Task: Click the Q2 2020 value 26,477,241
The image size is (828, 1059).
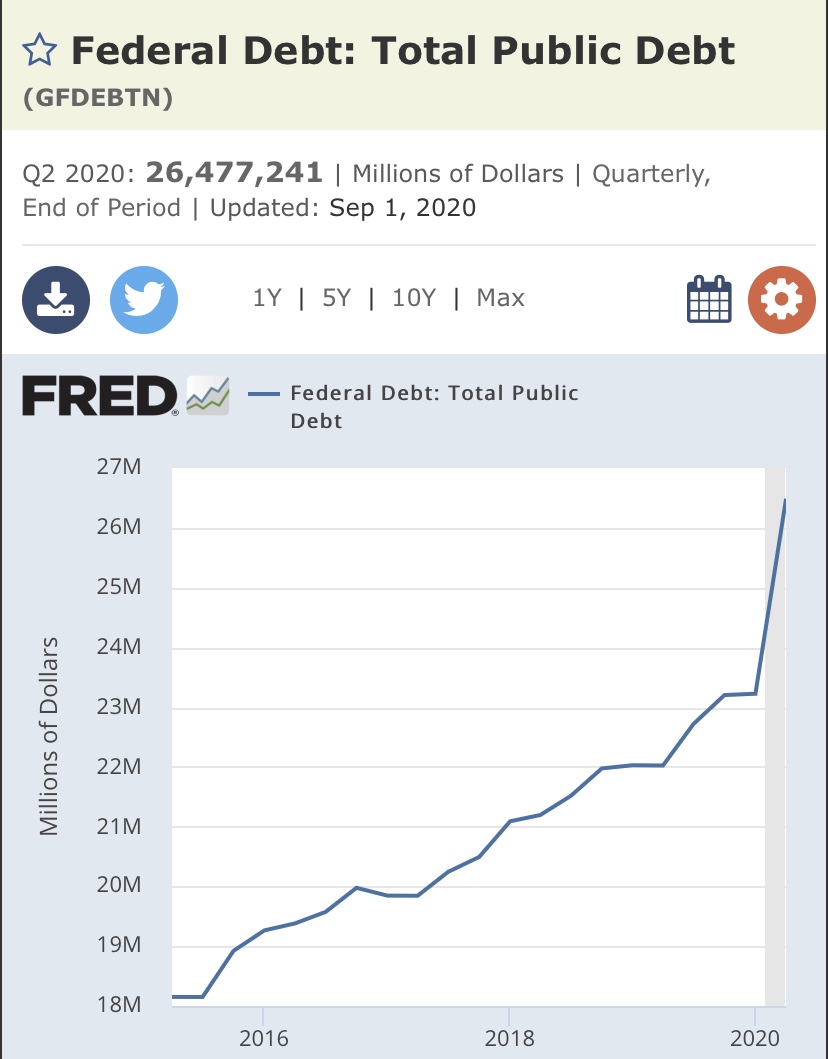Action: [234, 173]
